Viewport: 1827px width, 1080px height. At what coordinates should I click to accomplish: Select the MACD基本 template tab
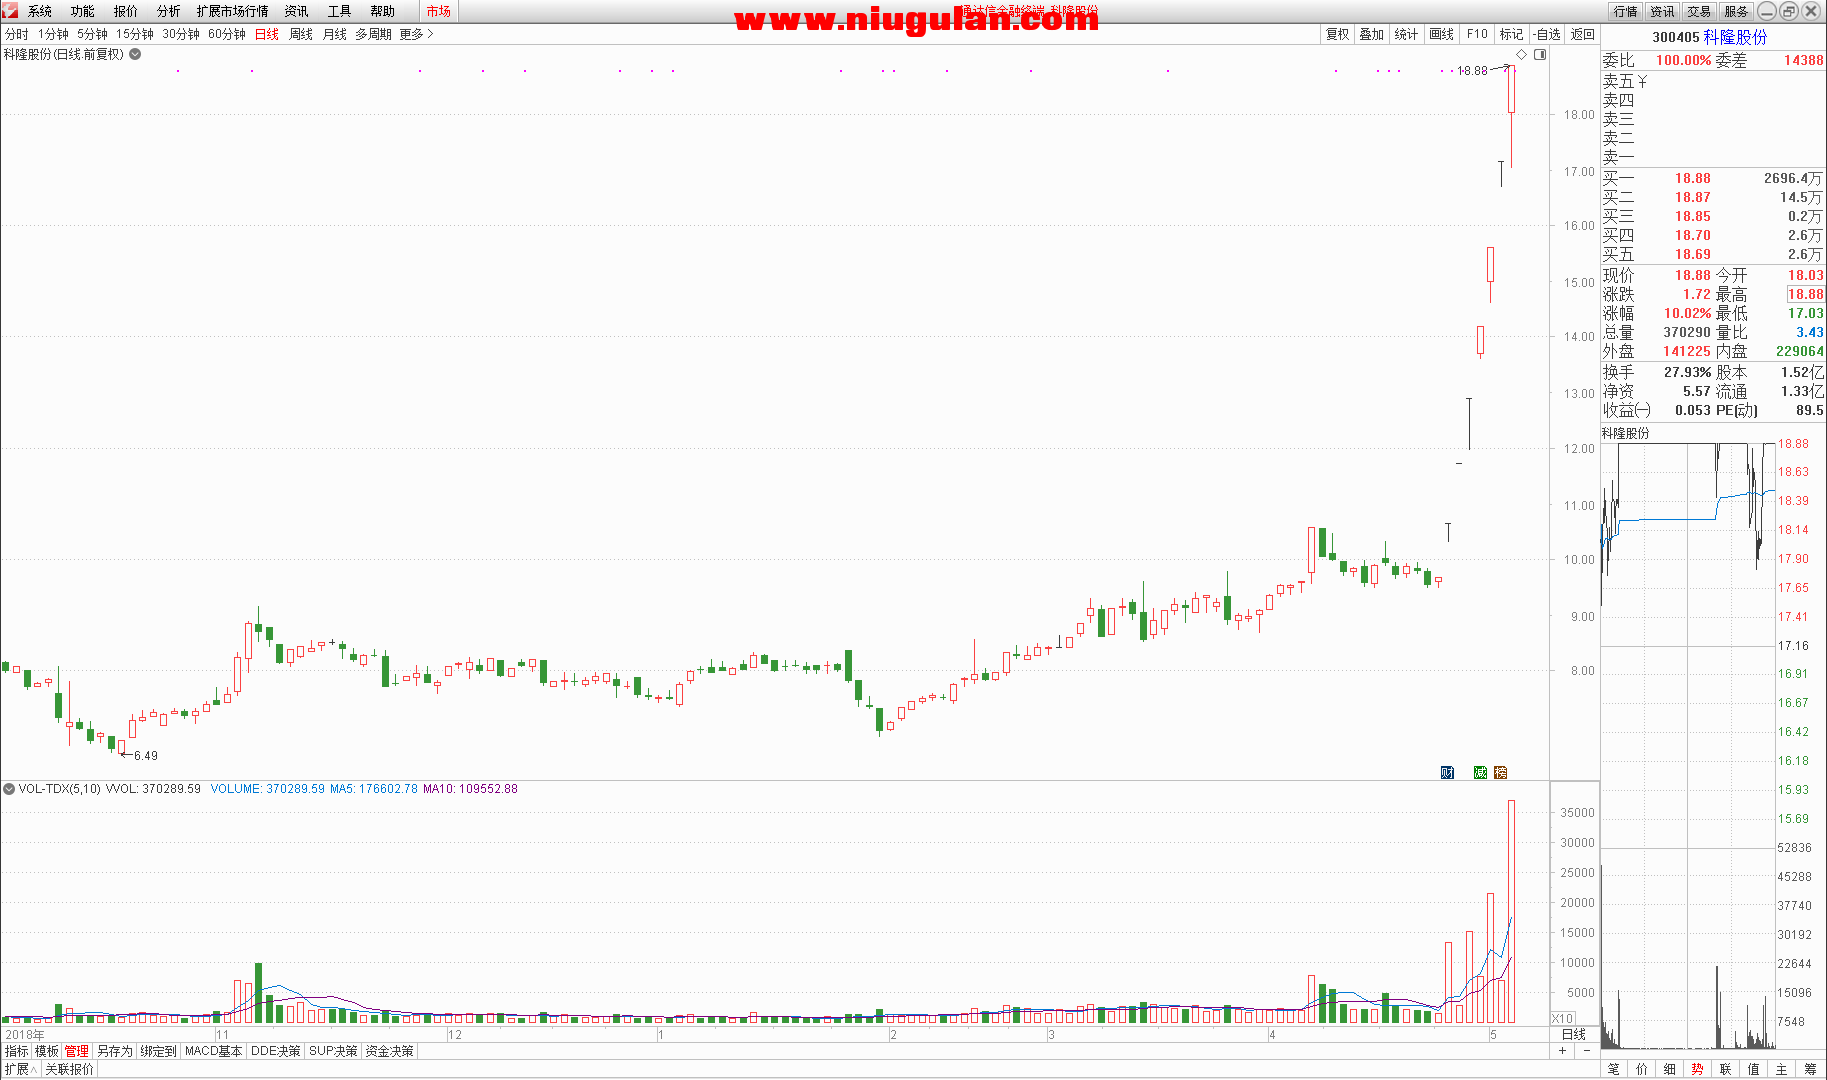click(213, 1051)
